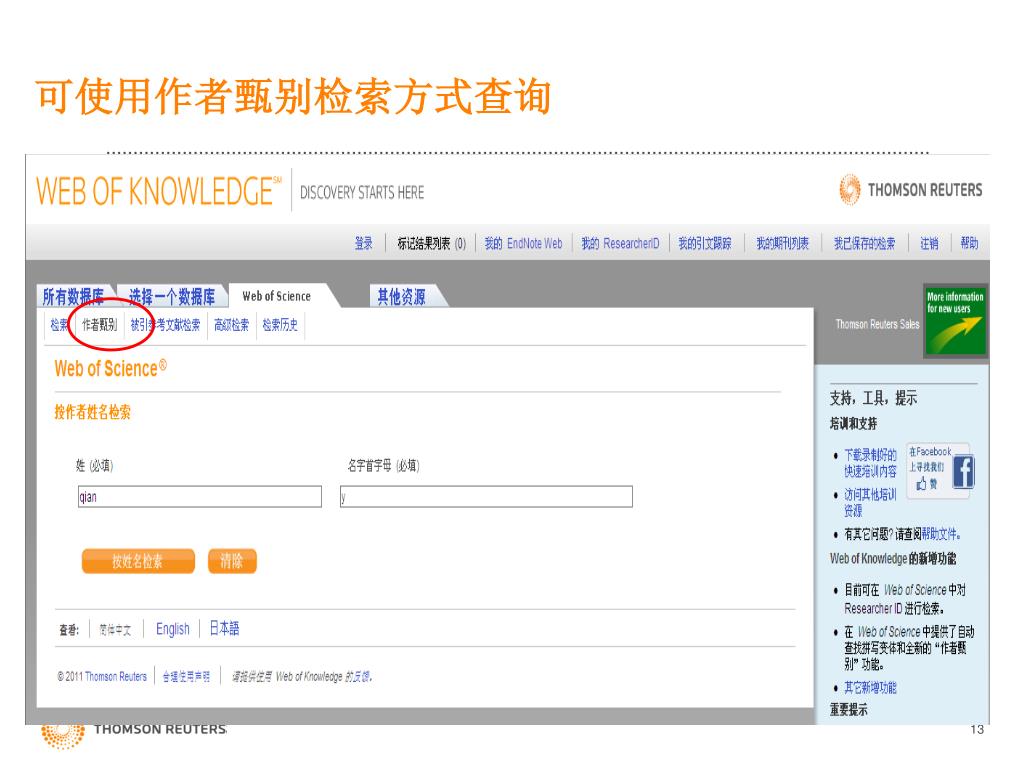This screenshot has width=1024, height=768.
Task: Switch language to 日本語
Action: tap(224, 628)
